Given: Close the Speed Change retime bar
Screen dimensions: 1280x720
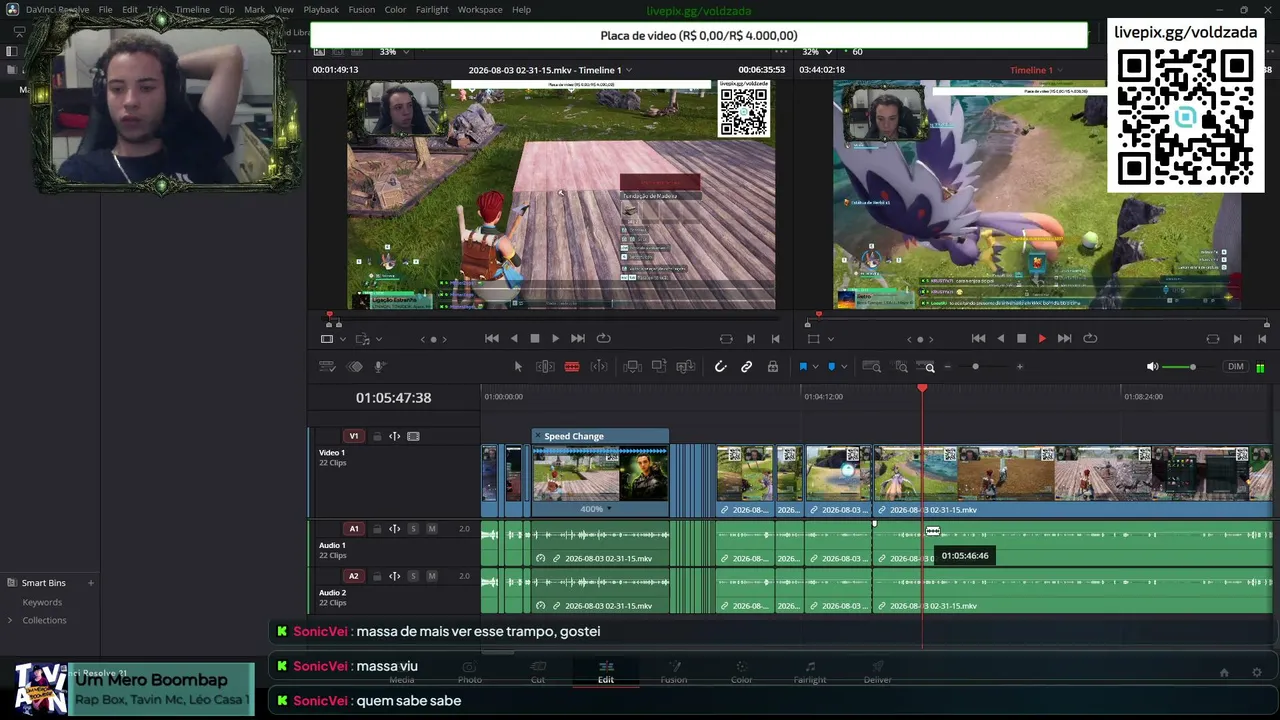Looking at the screenshot, I should coord(537,436).
